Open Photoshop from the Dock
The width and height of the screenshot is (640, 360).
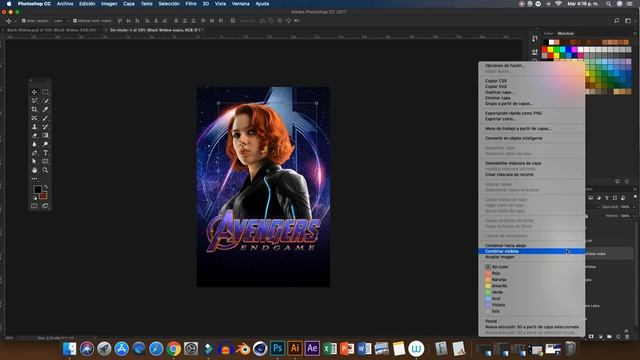point(278,348)
